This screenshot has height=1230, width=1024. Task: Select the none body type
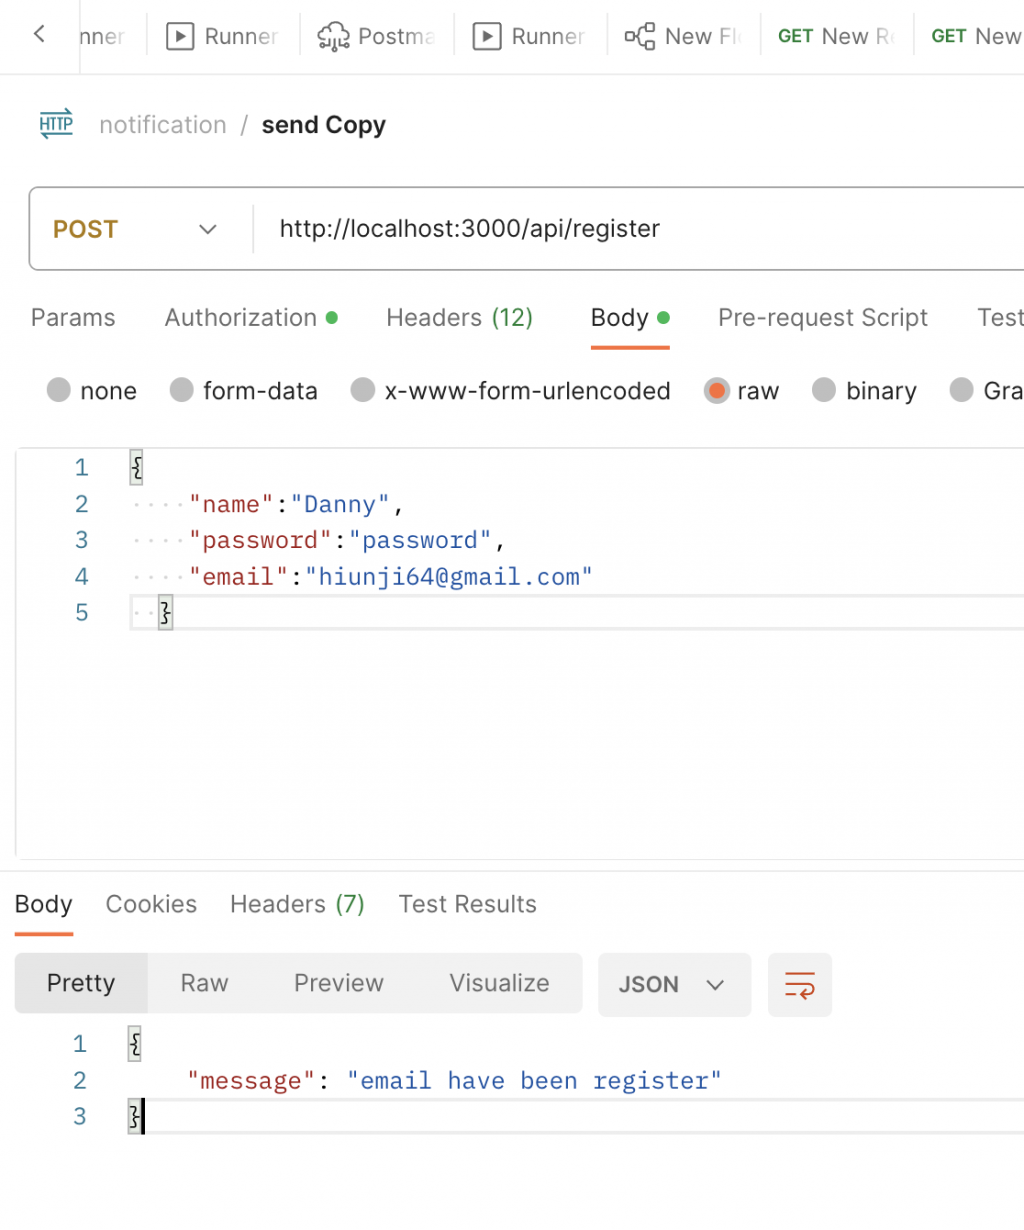pos(59,390)
